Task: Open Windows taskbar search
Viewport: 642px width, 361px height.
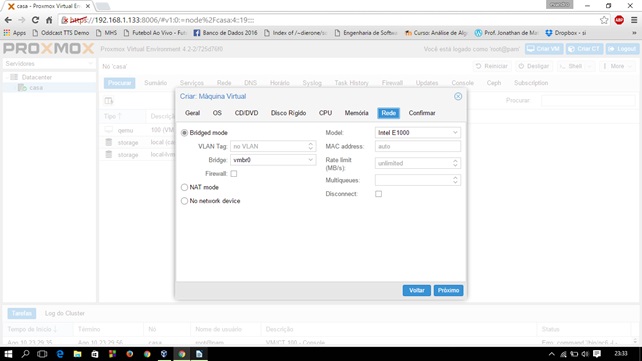Action: coord(25,354)
